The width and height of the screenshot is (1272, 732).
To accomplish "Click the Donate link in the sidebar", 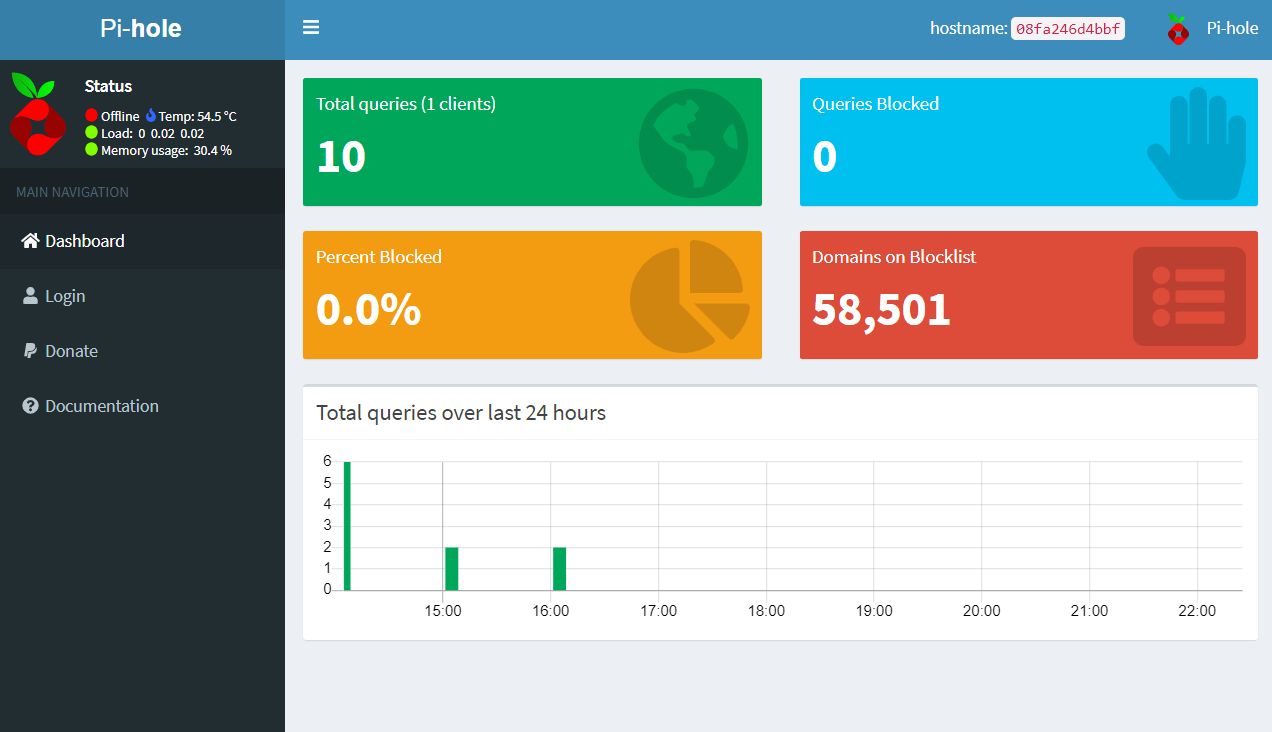I will (72, 350).
